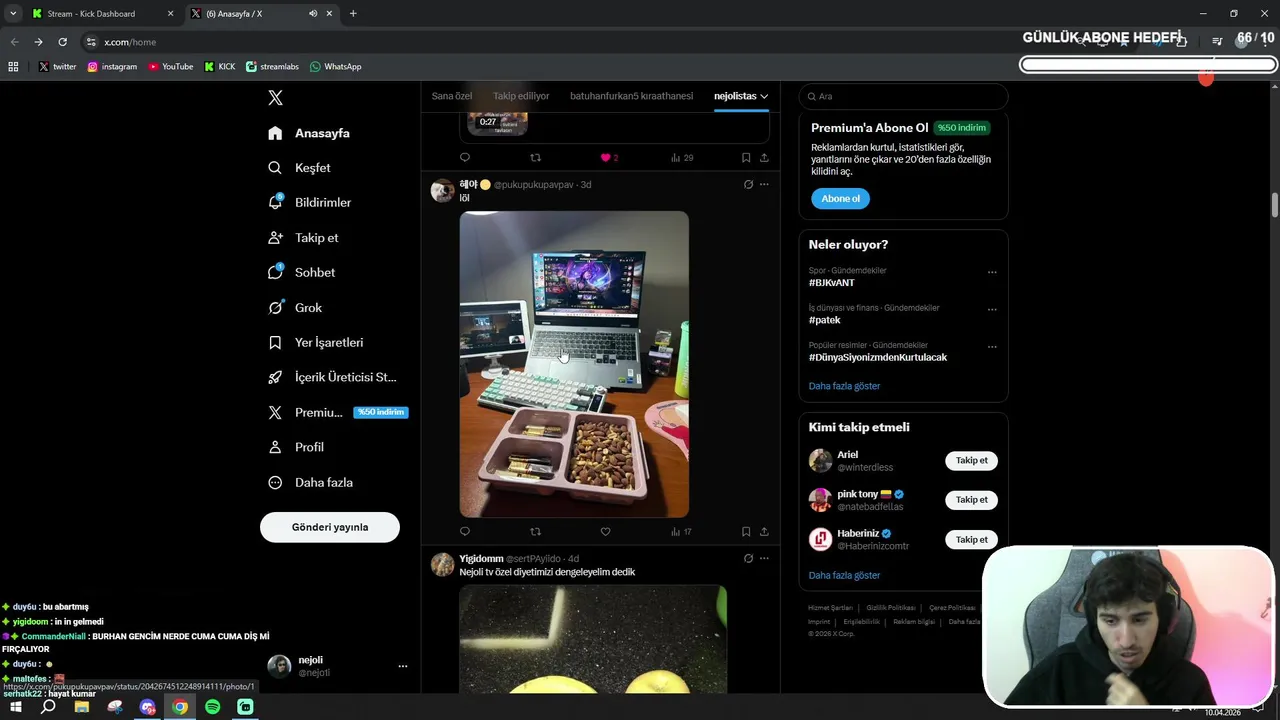The image size is (1280, 720).
Task: Switch to Takip ediliyor tab
Action: click(521, 96)
